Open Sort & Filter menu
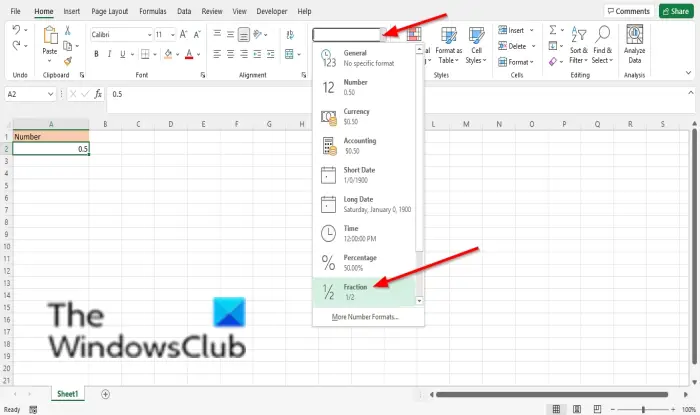700x415 pixels. pyautogui.click(x=579, y=46)
